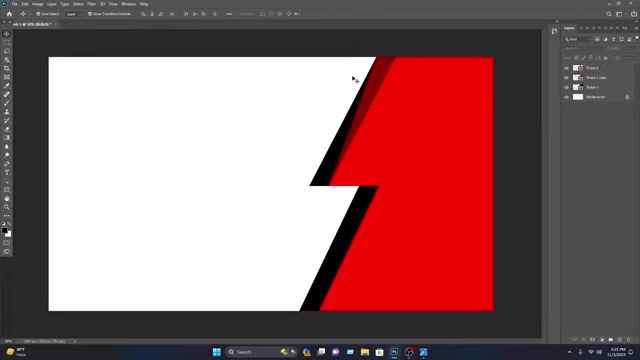Screen dimensions: 640x360
Task: Swap foreground and background colors
Action: tap(9, 224)
